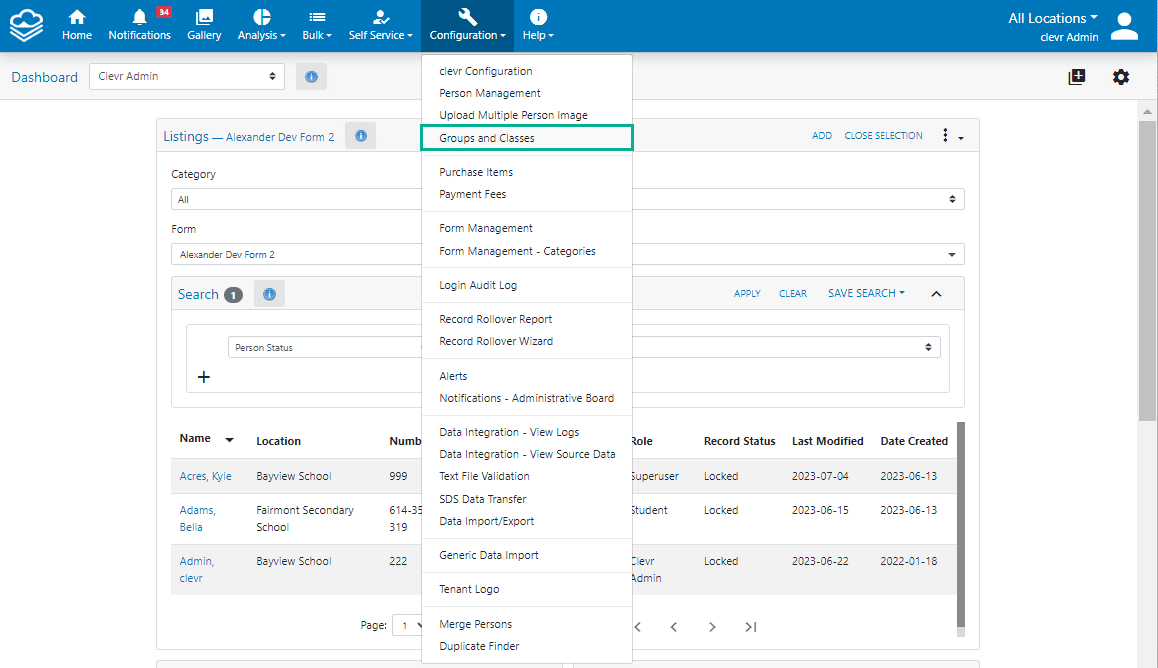The image size is (1158, 668).
Task: Open the Acres, Kyle record link
Action: pos(205,476)
